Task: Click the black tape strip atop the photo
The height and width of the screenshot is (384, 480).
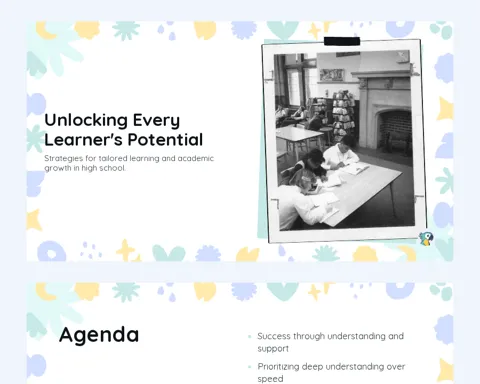Action: pyautogui.click(x=342, y=41)
